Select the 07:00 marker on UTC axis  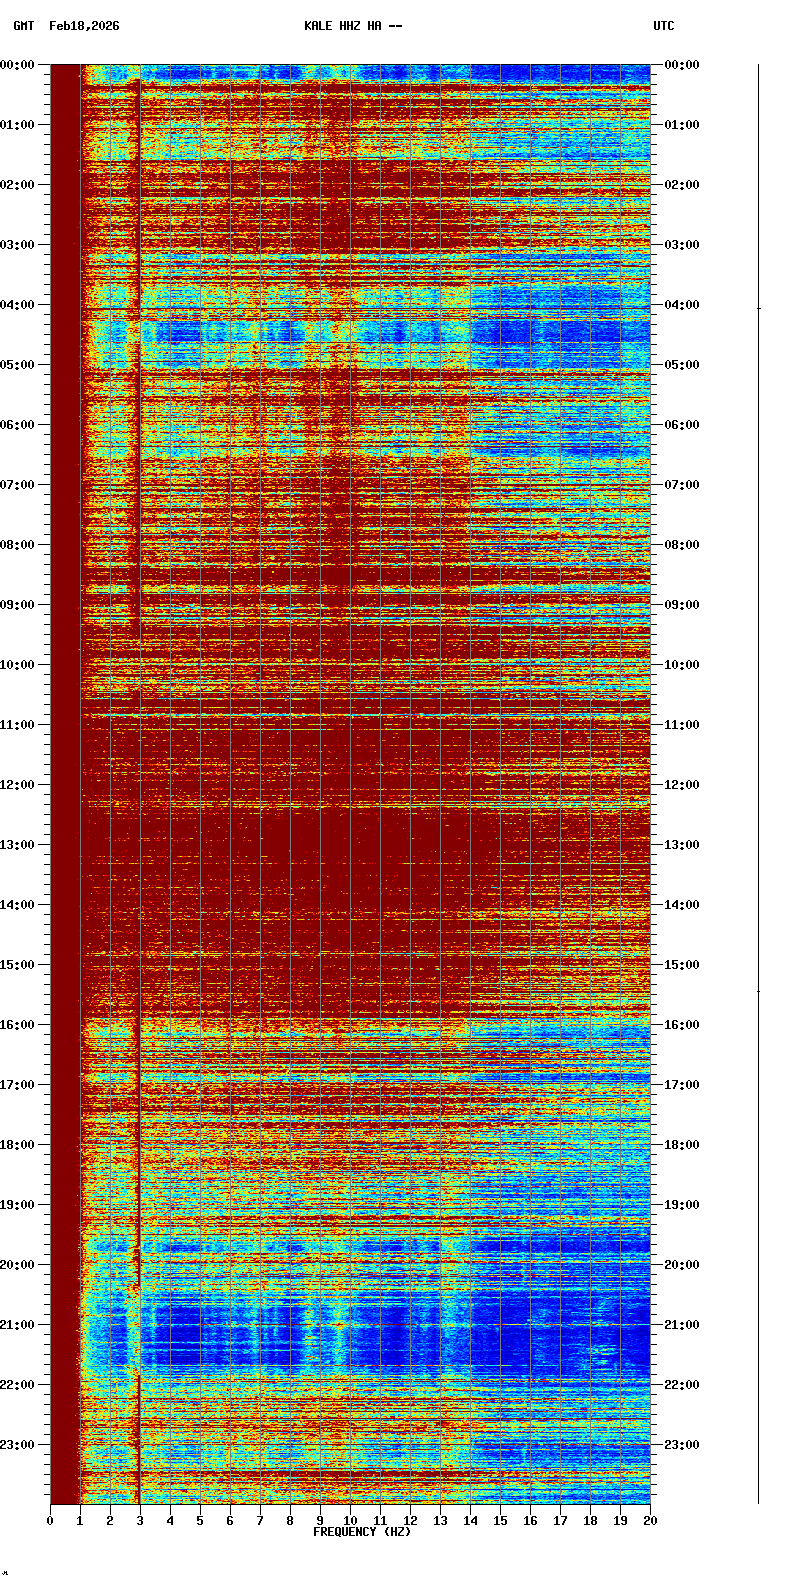(682, 485)
